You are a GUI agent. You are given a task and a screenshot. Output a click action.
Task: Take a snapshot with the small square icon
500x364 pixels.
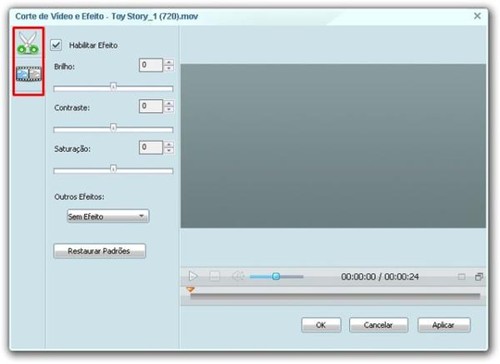click(x=462, y=277)
